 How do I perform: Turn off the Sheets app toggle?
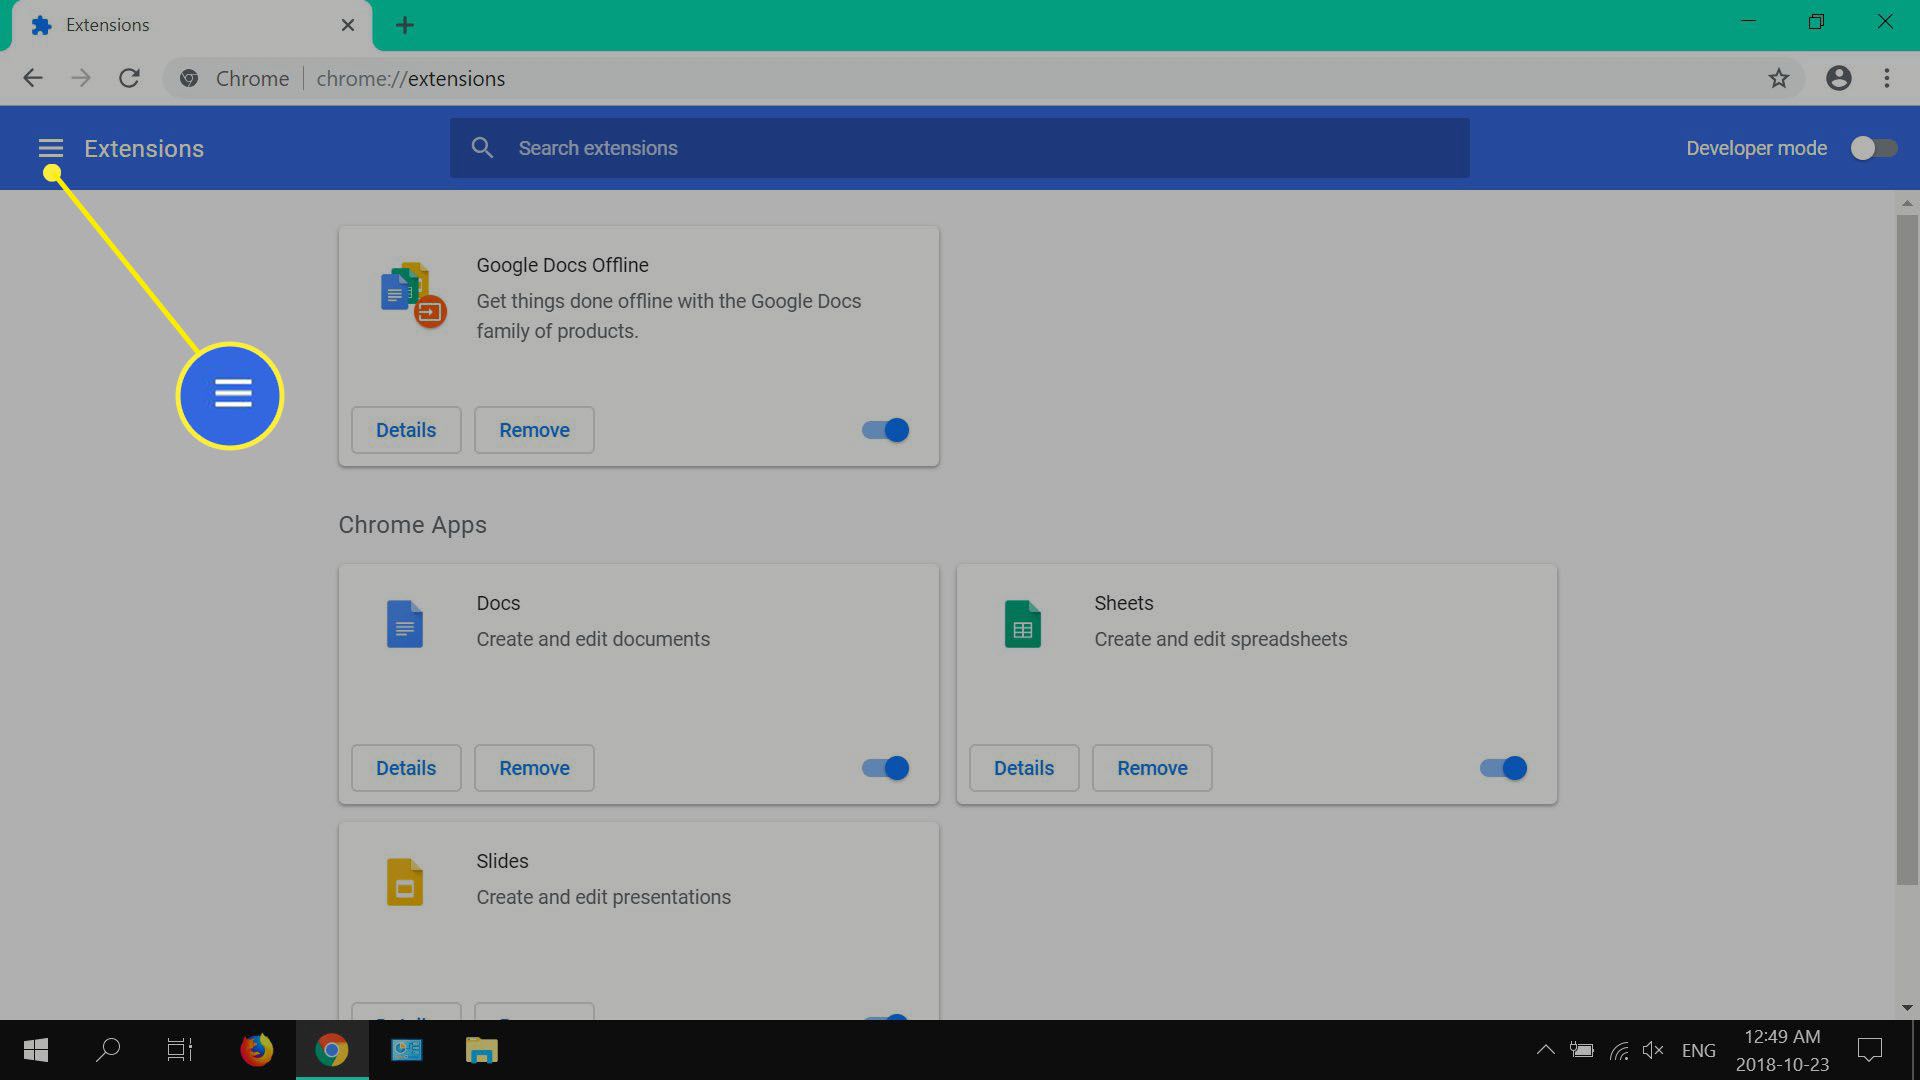click(1503, 768)
